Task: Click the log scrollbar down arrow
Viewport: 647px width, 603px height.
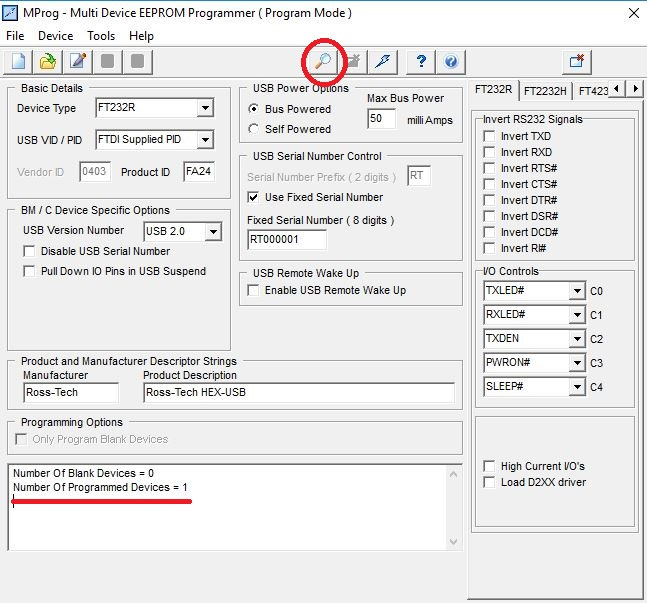Action: tap(453, 542)
